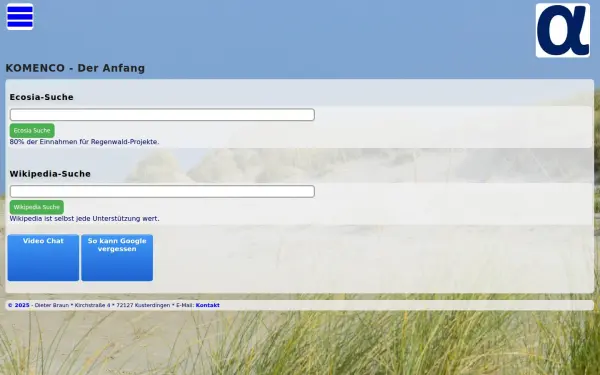Focus the Wikipedia search input field
Image resolution: width=600 pixels, height=375 pixels.
click(x=162, y=191)
